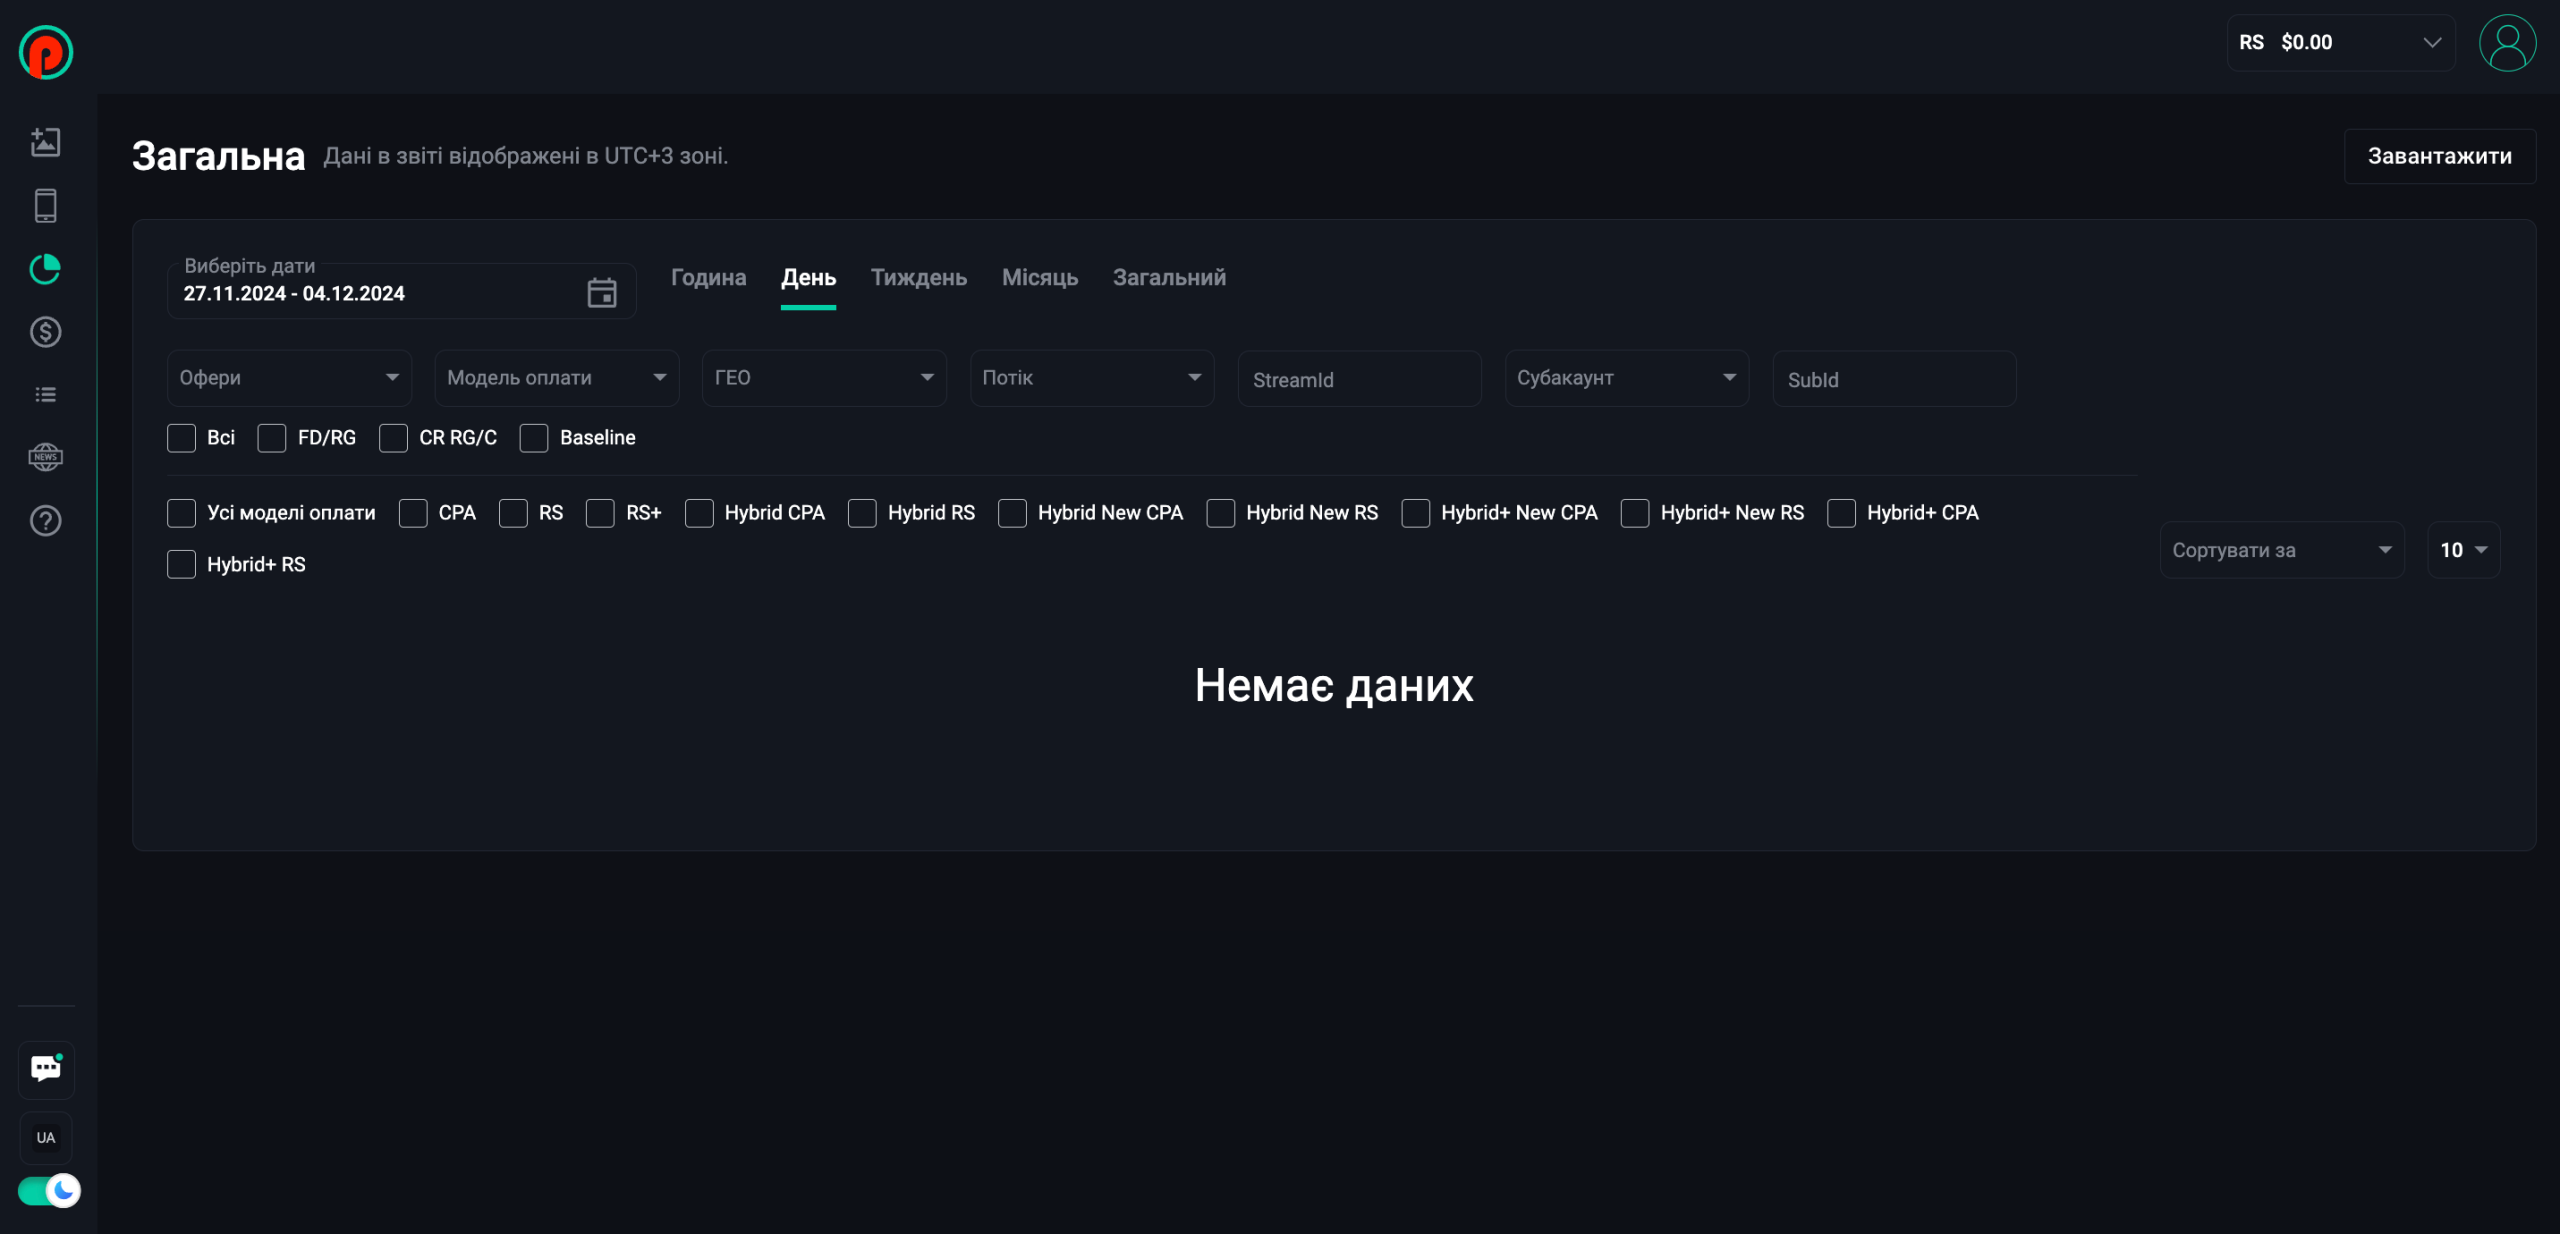Open the question mark help icon

(x=46, y=521)
